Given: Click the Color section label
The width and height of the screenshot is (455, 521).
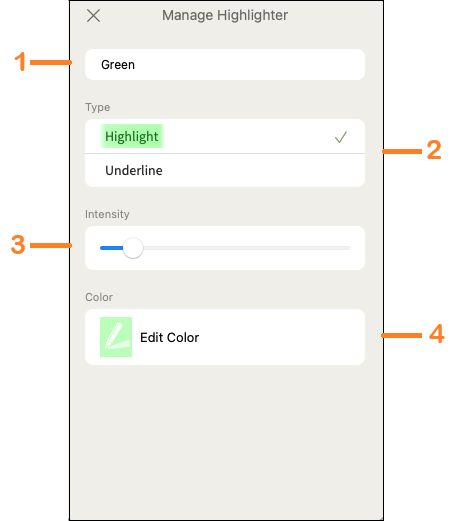Looking at the screenshot, I should [99, 297].
